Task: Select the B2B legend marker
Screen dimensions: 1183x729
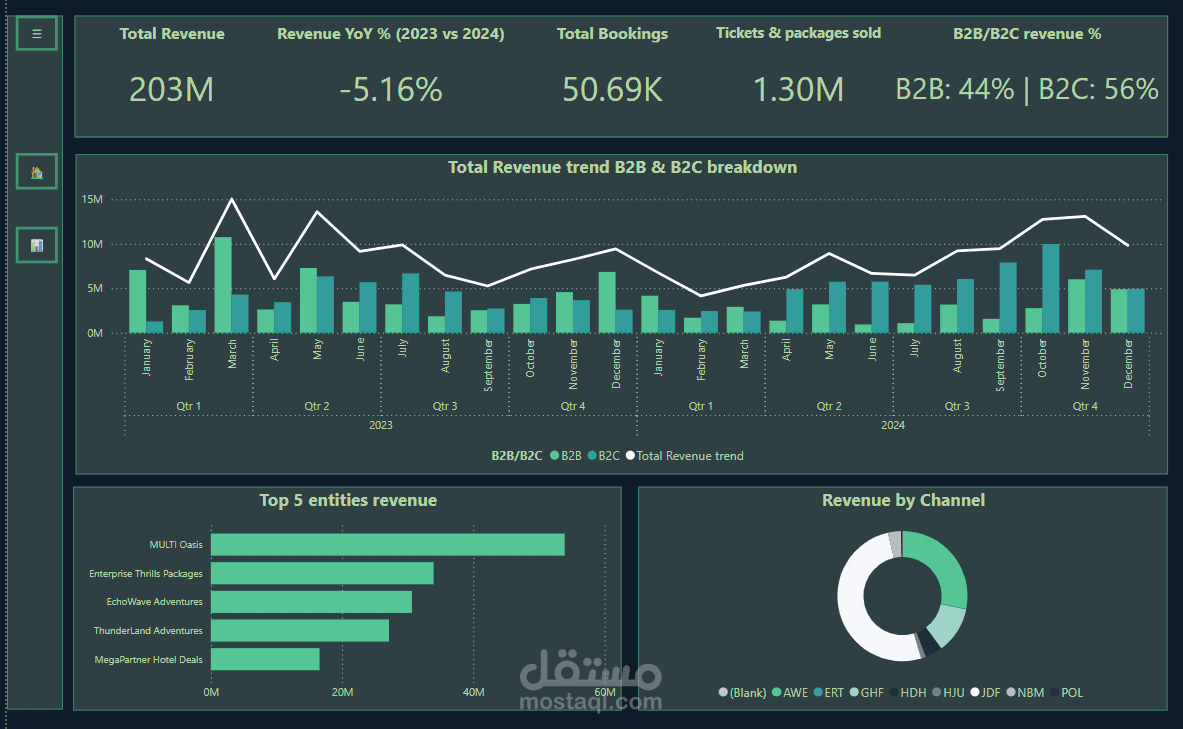Action: pos(555,456)
